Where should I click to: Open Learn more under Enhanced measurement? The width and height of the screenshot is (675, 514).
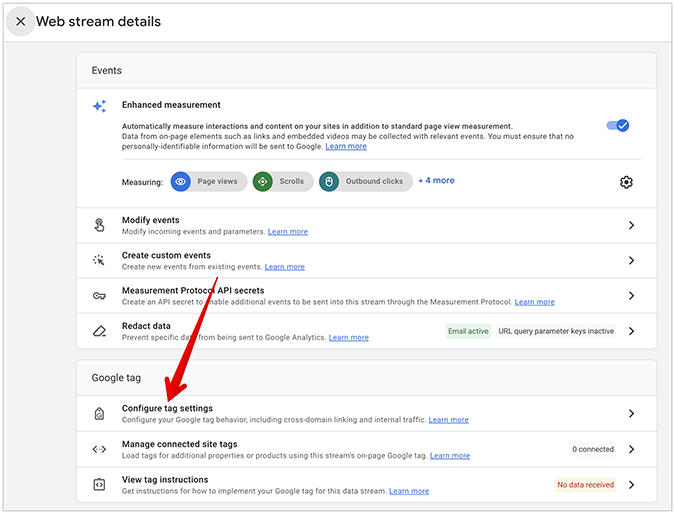(x=346, y=146)
